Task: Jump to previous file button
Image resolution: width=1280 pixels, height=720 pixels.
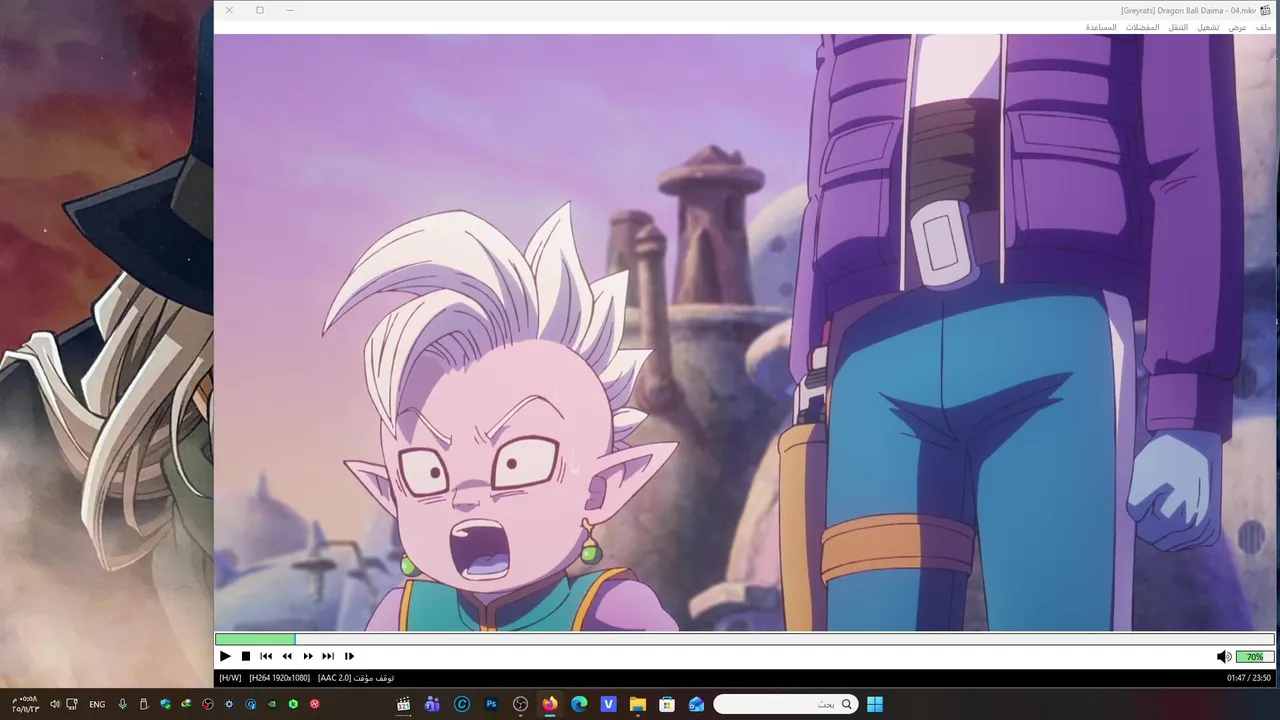Action: pos(266,656)
